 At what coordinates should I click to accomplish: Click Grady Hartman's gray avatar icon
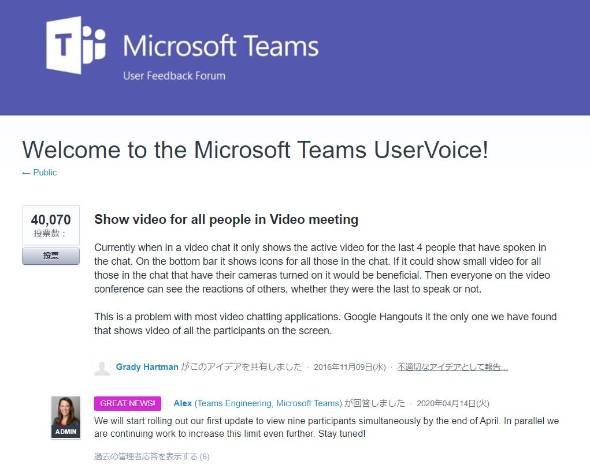tap(102, 368)
